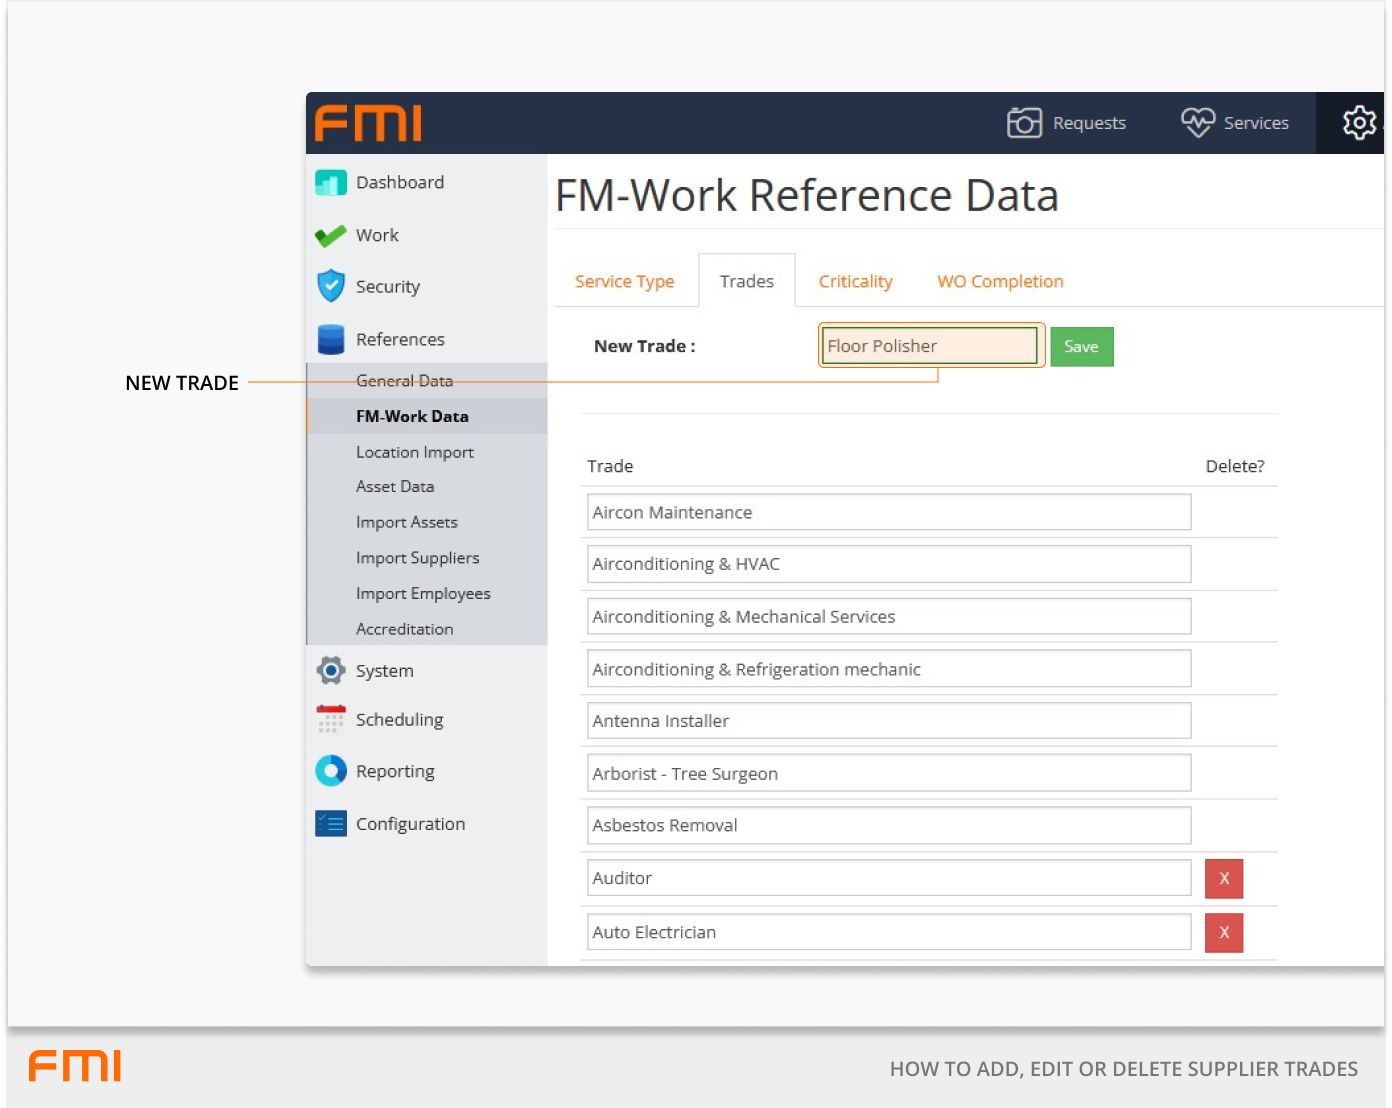
Task: Click the Reporting donut chart icon
Action: coord(330,771)
